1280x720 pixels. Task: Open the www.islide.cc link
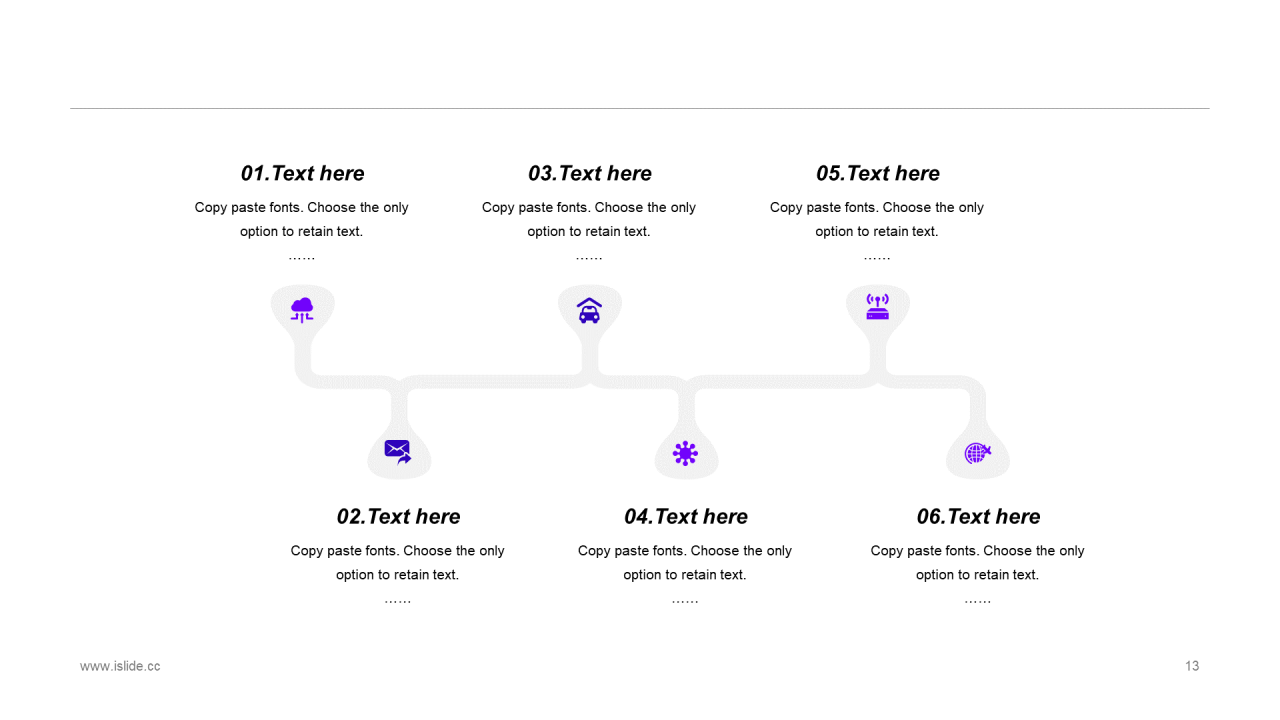point(120,666)
